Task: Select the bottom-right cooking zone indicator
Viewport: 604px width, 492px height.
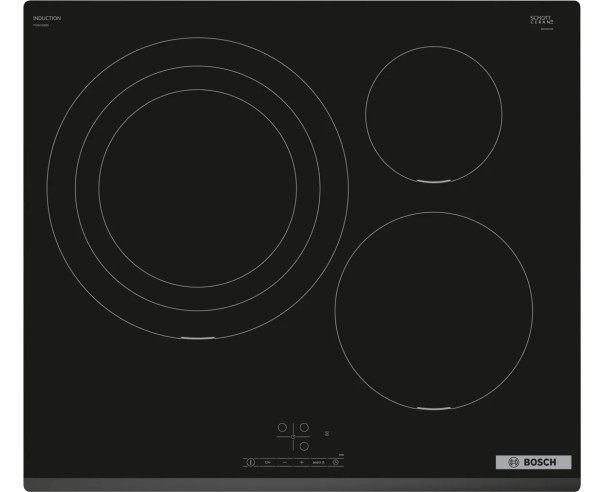Action: [304, 446]
